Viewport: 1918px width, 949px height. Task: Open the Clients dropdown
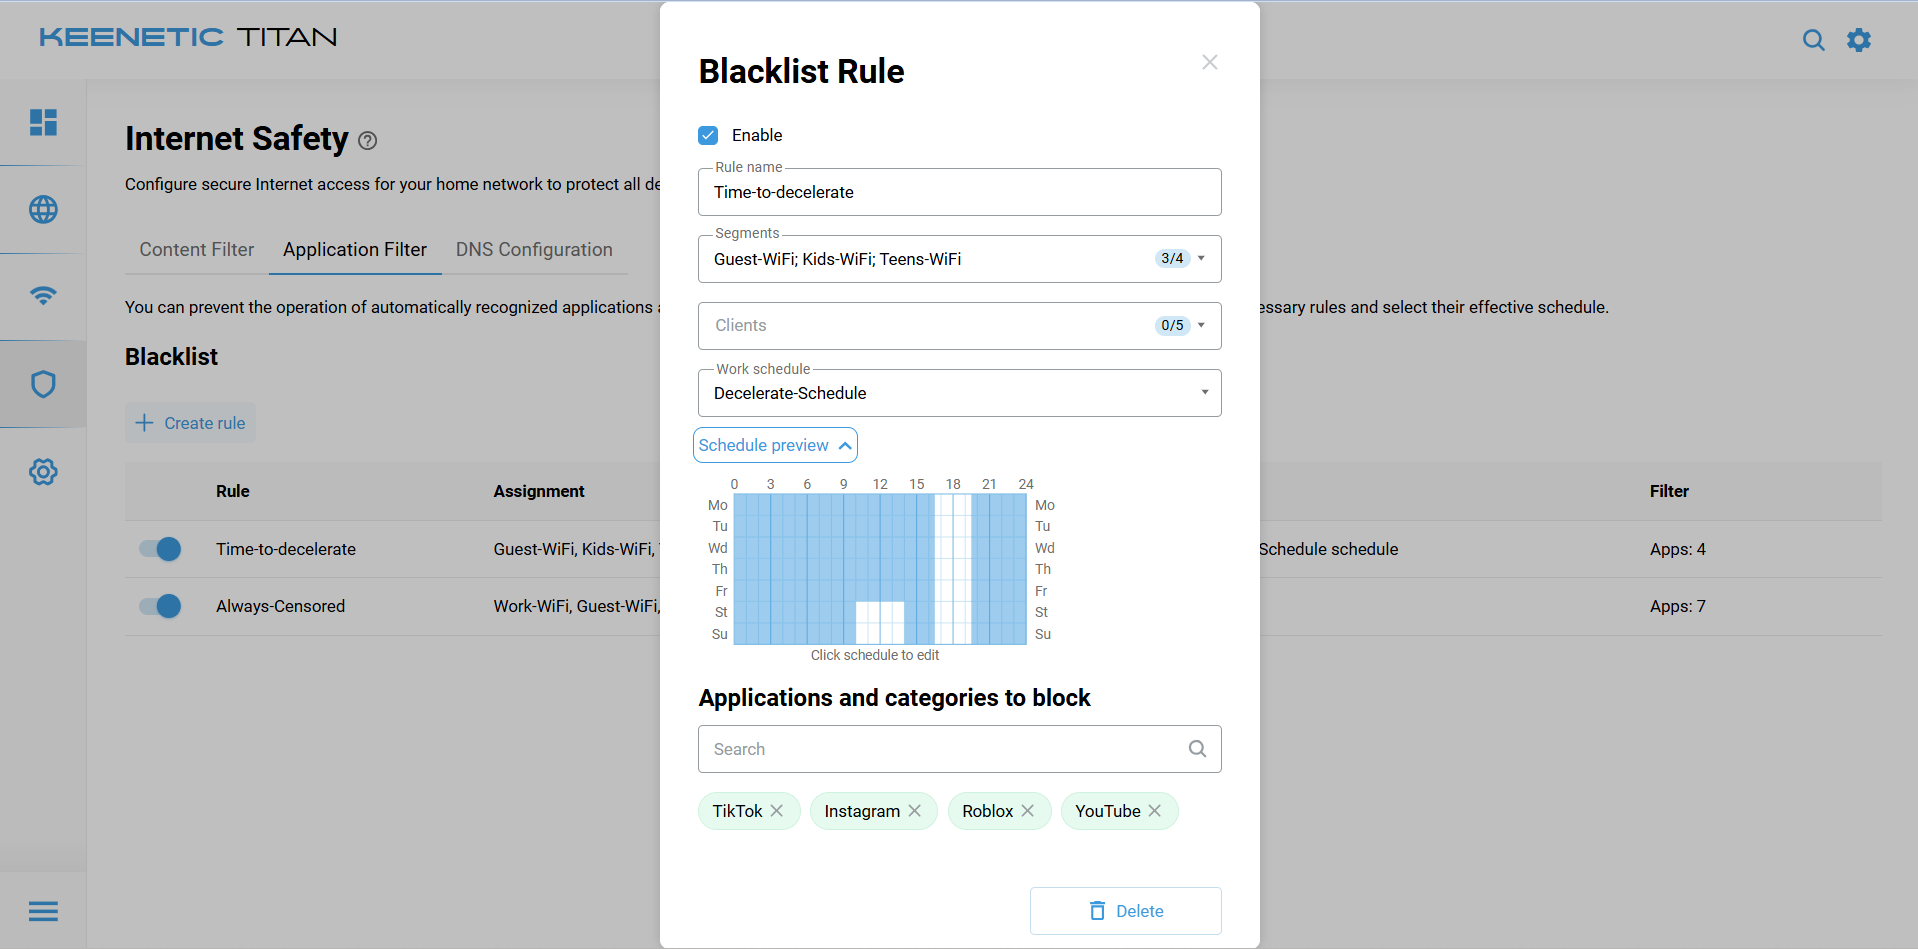pyautogui.click(x=960, y=326)
